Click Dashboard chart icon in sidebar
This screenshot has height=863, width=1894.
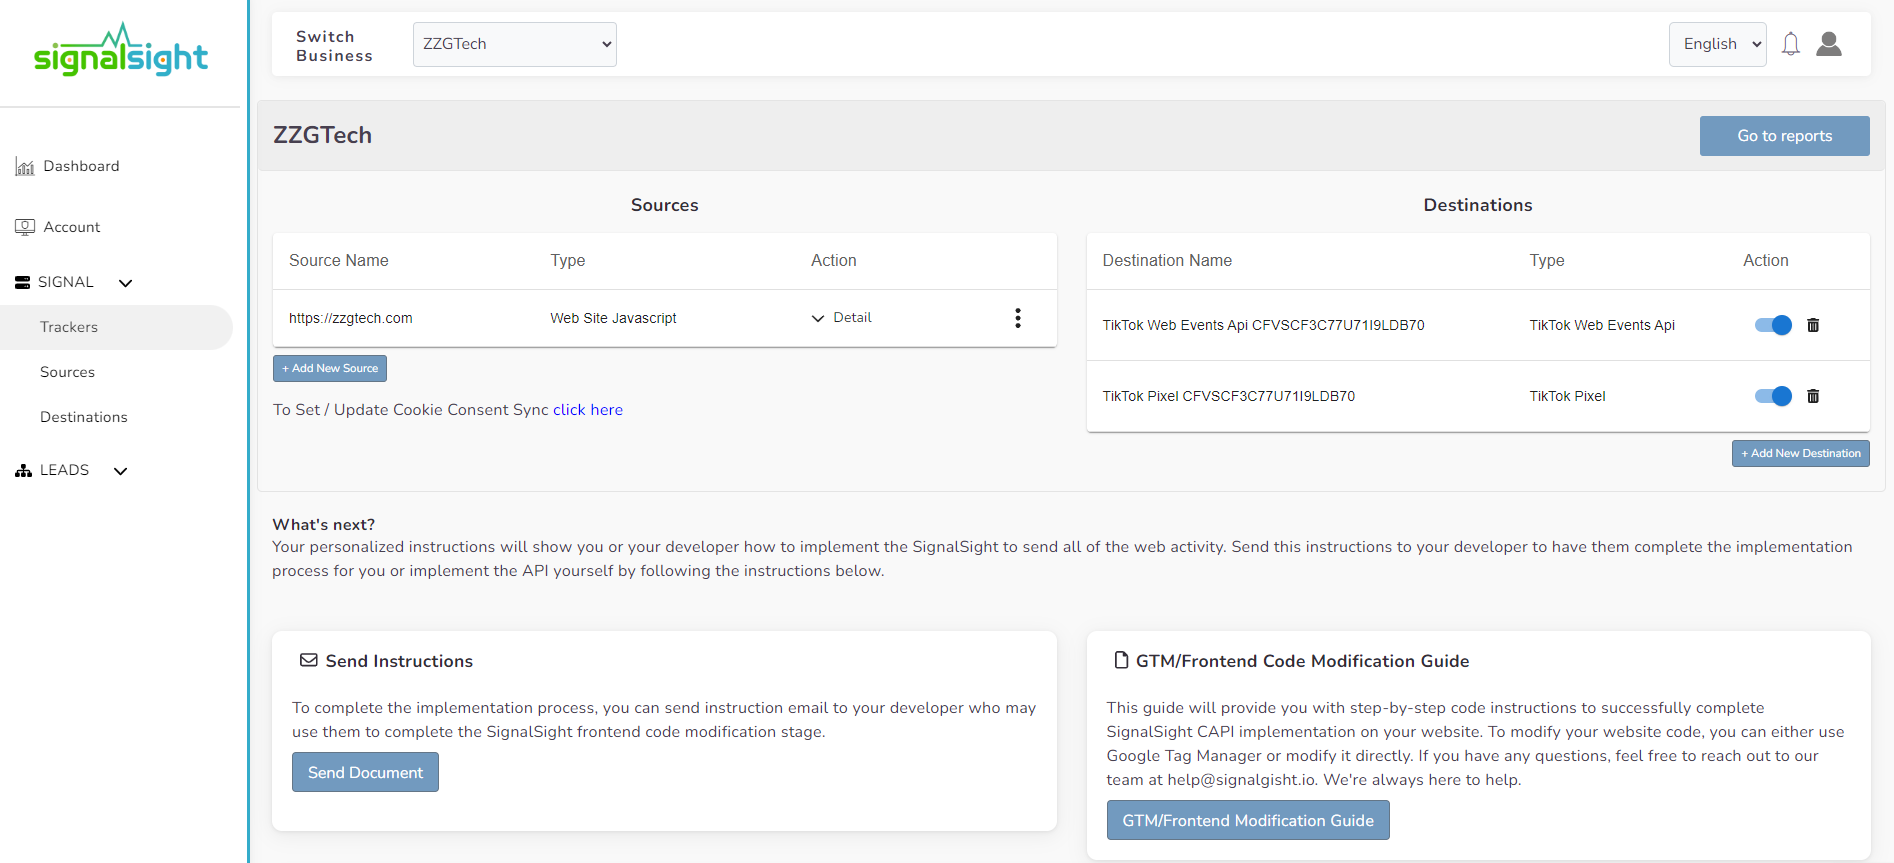(x=25, y=167)
